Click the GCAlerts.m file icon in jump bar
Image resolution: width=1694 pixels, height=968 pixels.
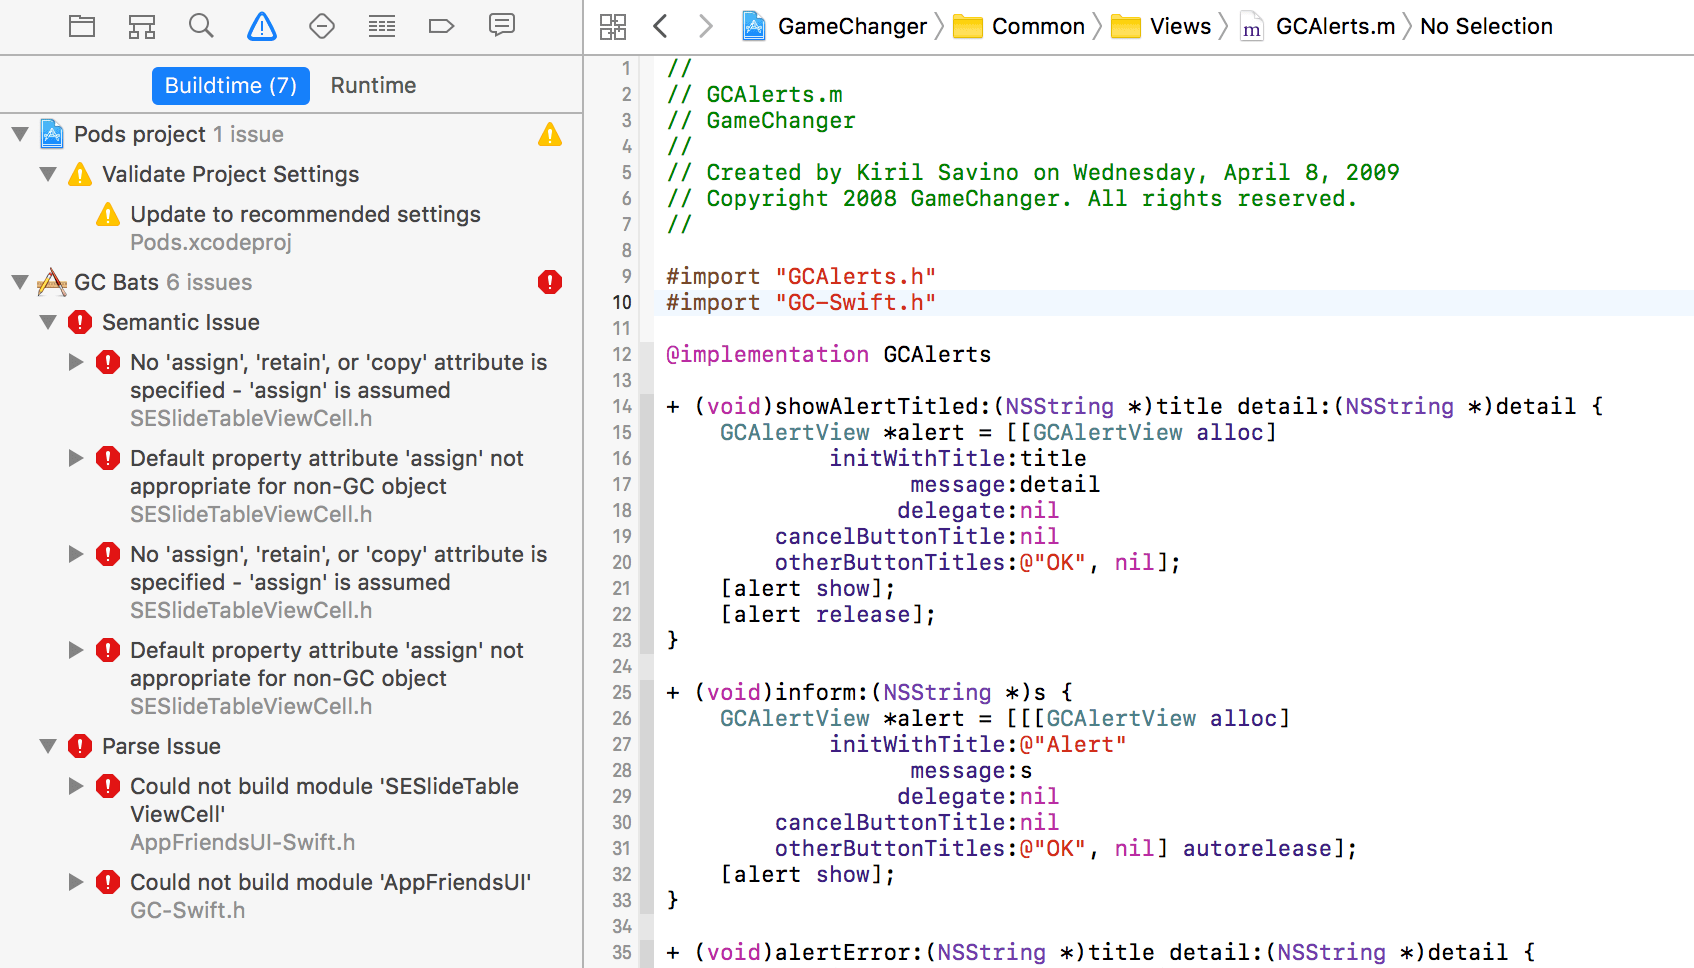pyautogui.click(x=1251, y=27)
